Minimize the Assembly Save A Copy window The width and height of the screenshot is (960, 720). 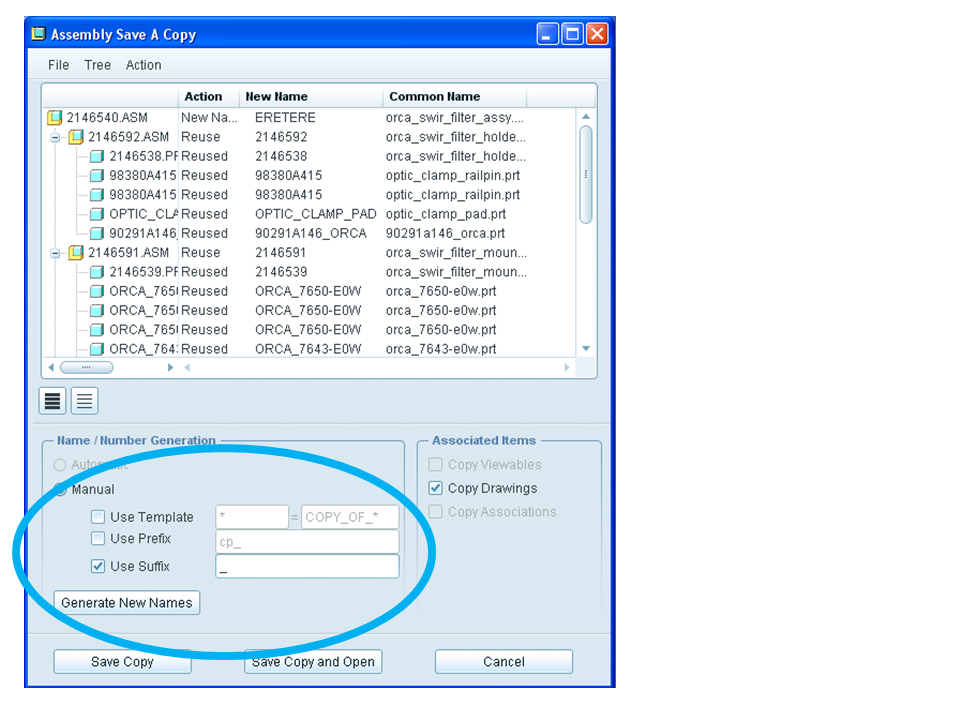547,34
